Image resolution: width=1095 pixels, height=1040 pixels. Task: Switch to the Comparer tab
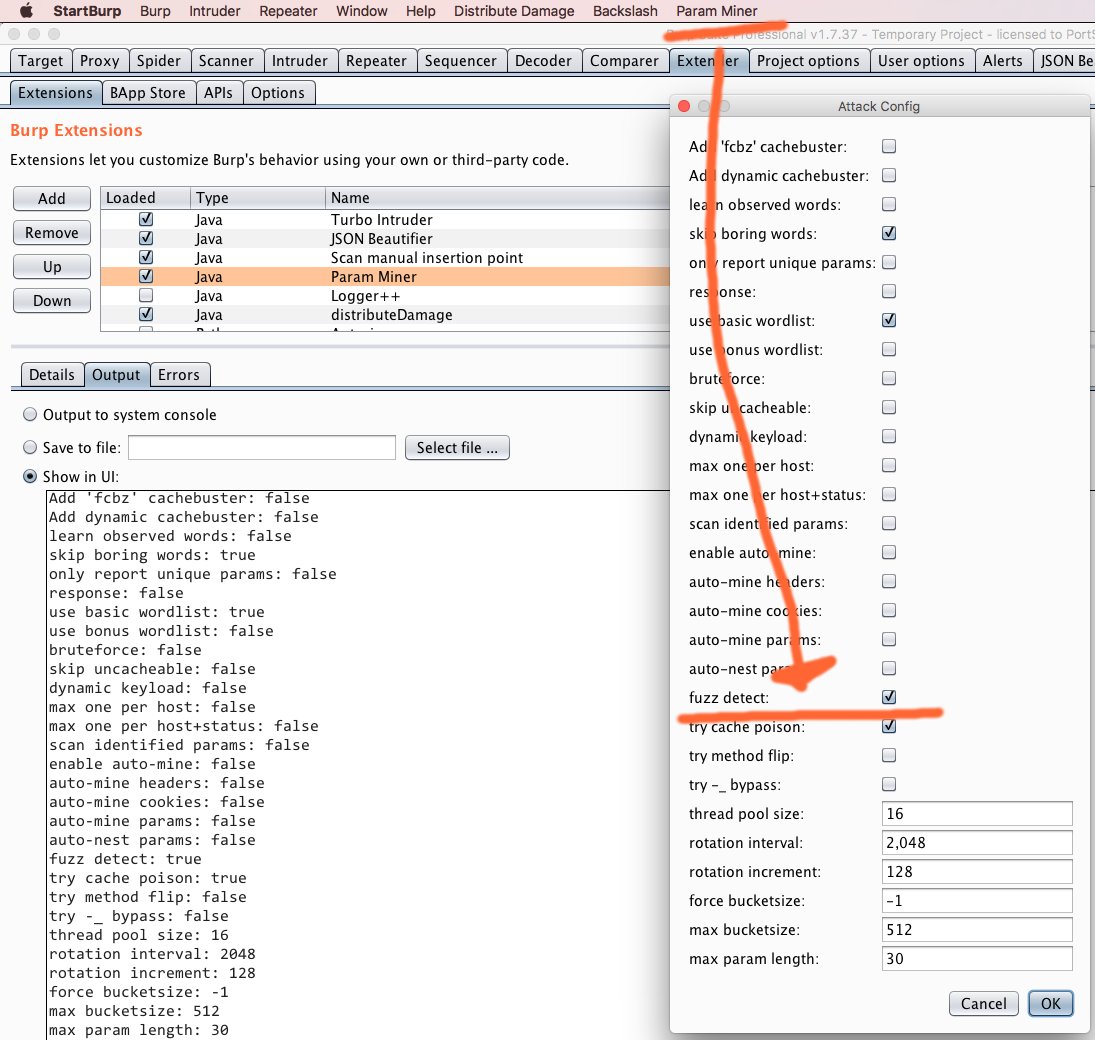pyautogui.click(x=624, y=61)
